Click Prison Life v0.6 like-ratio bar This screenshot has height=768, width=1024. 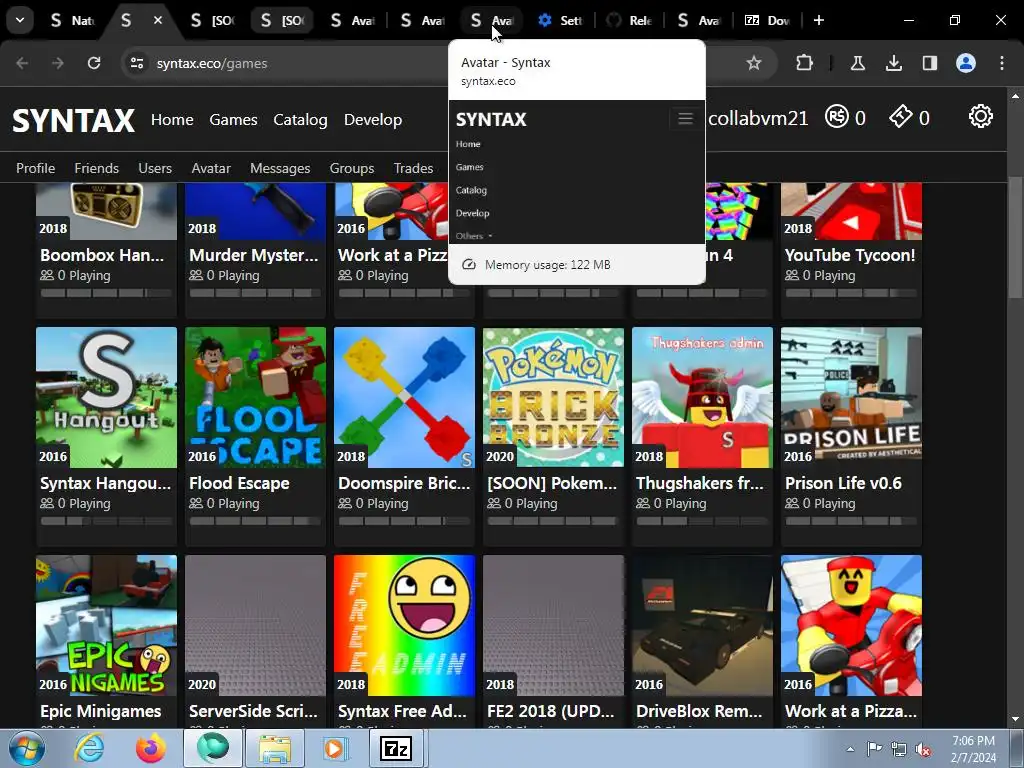(x=851, y=521)
